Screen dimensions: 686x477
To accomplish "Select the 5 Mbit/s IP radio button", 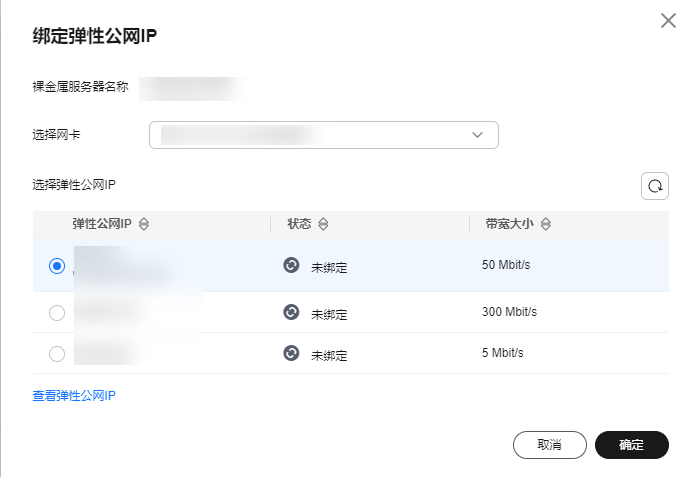I will coord(57,354).
